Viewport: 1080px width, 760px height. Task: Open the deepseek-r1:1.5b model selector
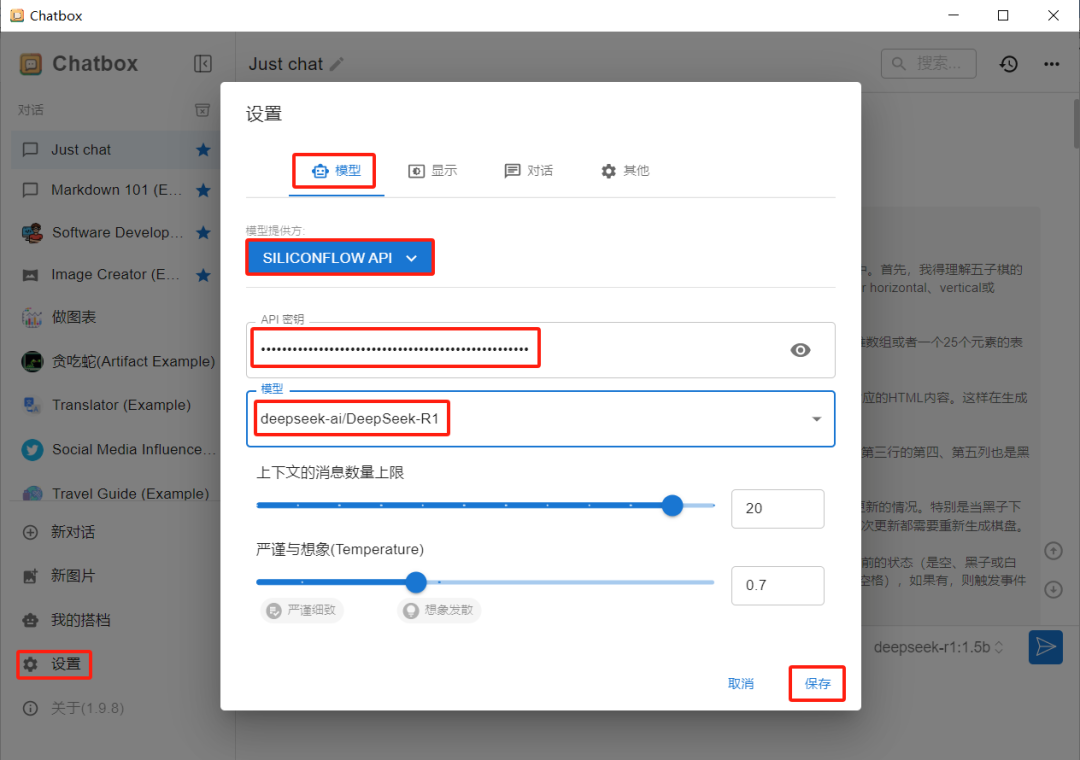pyautogui.click(x=938, y=648)
